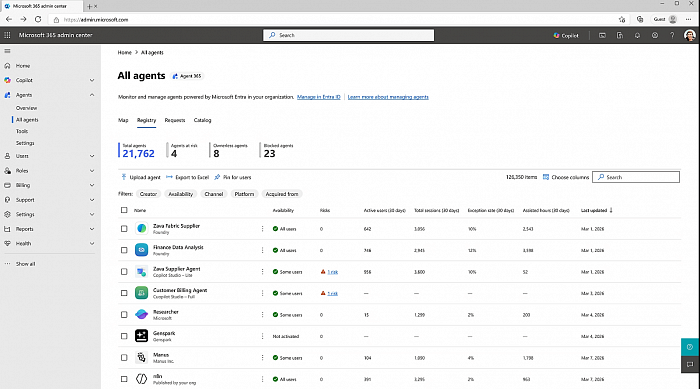The width and height of the screenshot is (700, 389).
Task: Click the Finance Data Analysis agent icon
Action: (142, 250)
